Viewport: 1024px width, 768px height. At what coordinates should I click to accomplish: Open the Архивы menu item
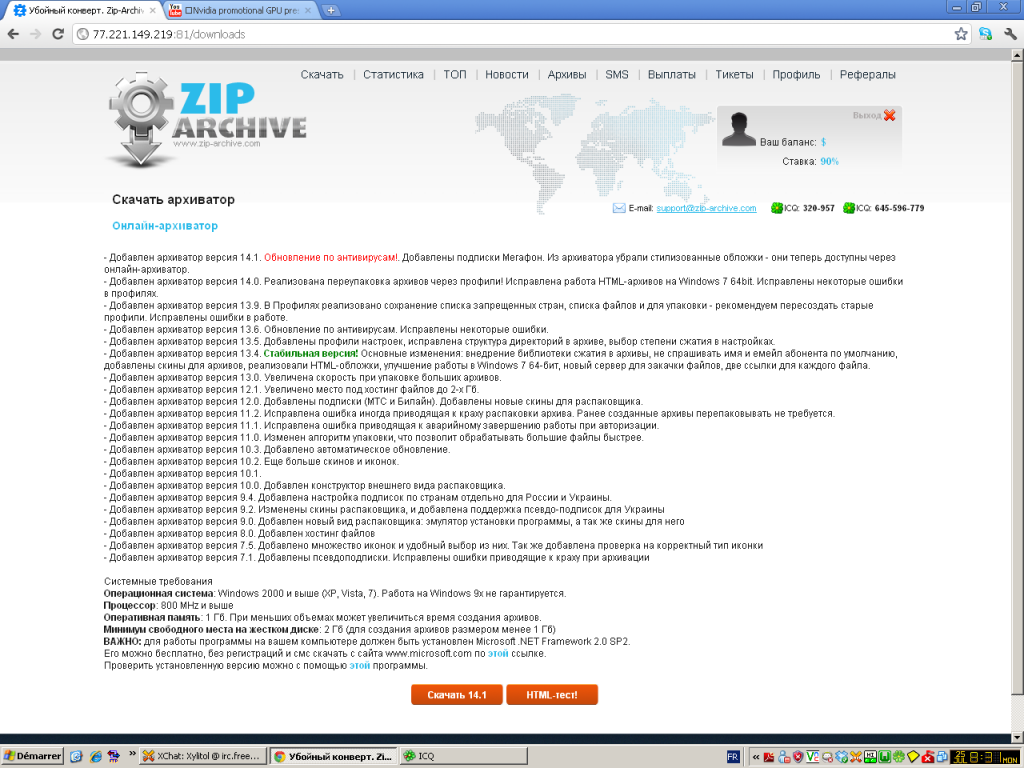(567, 74)
